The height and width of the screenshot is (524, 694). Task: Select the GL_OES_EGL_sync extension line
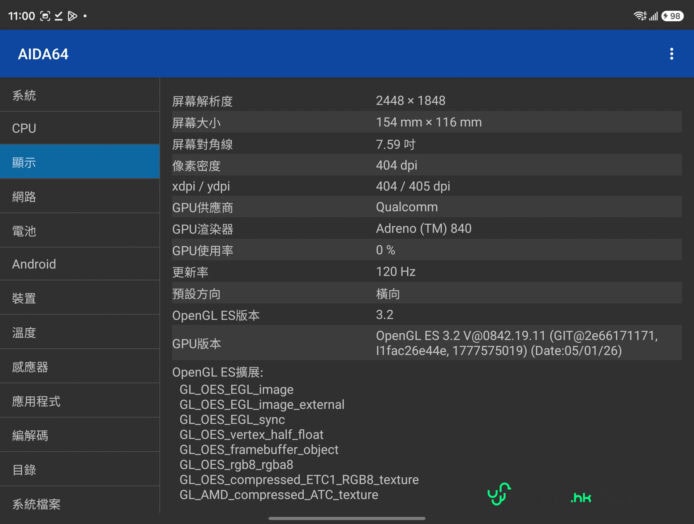tap(232, 420)
